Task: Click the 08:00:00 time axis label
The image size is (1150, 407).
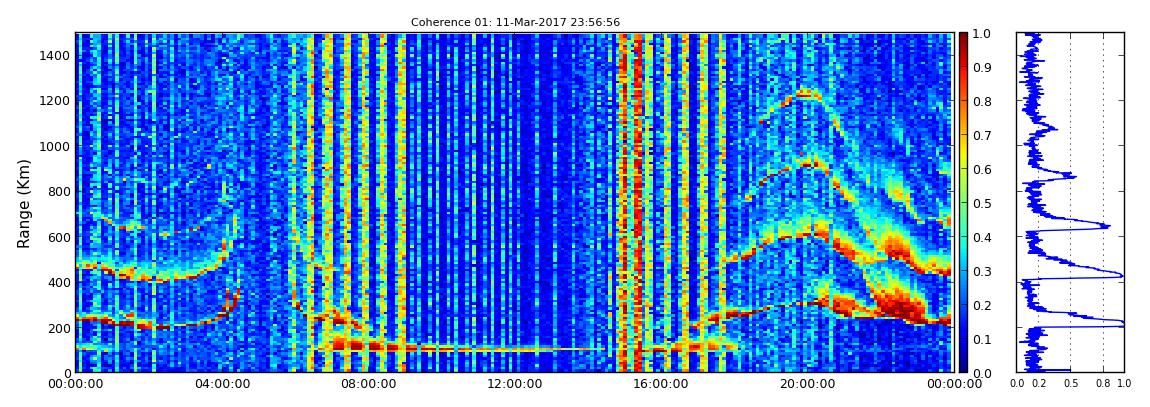Action: click(367, 384)
